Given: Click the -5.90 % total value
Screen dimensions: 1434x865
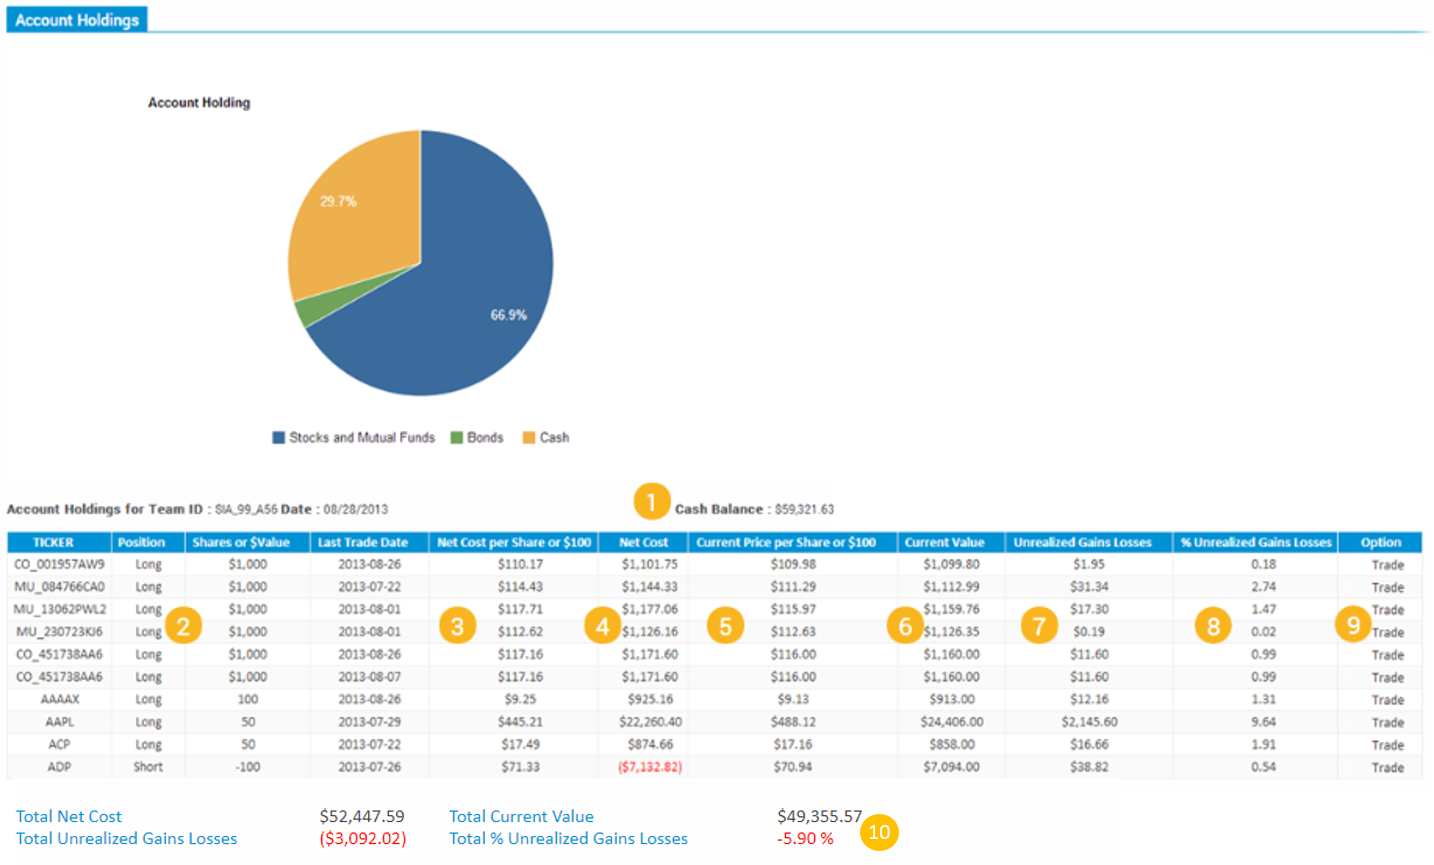Looking at the screenshot, I should click(x=806, y=839).
